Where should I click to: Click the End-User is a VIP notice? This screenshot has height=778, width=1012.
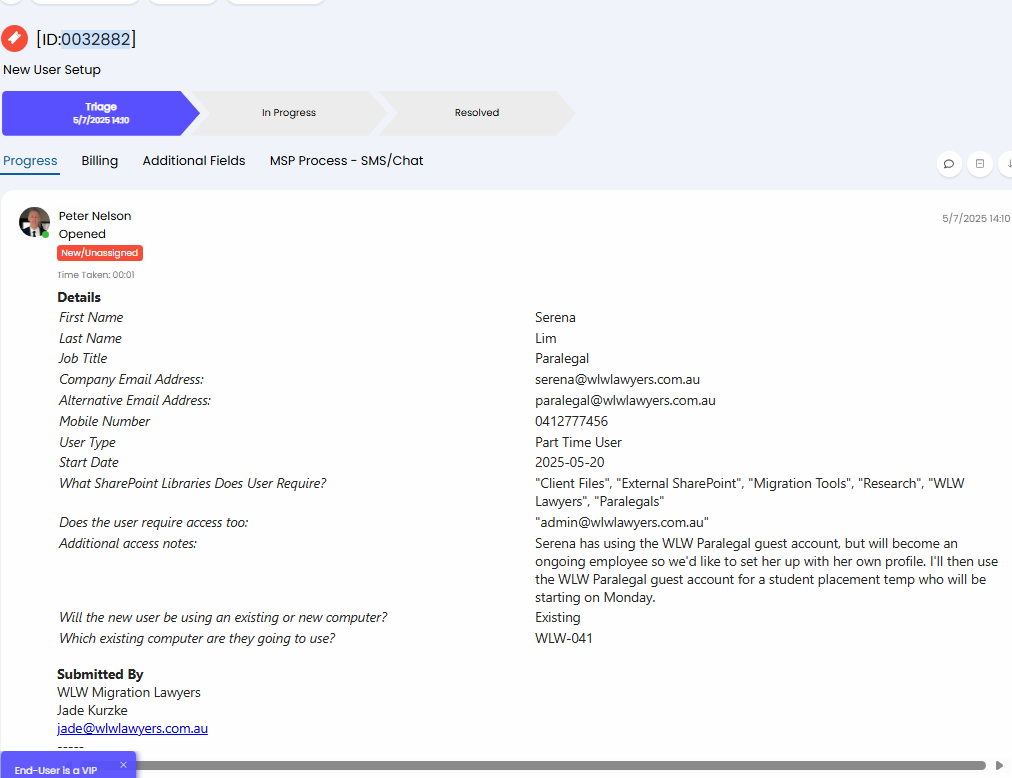click(x=56, y=770)
